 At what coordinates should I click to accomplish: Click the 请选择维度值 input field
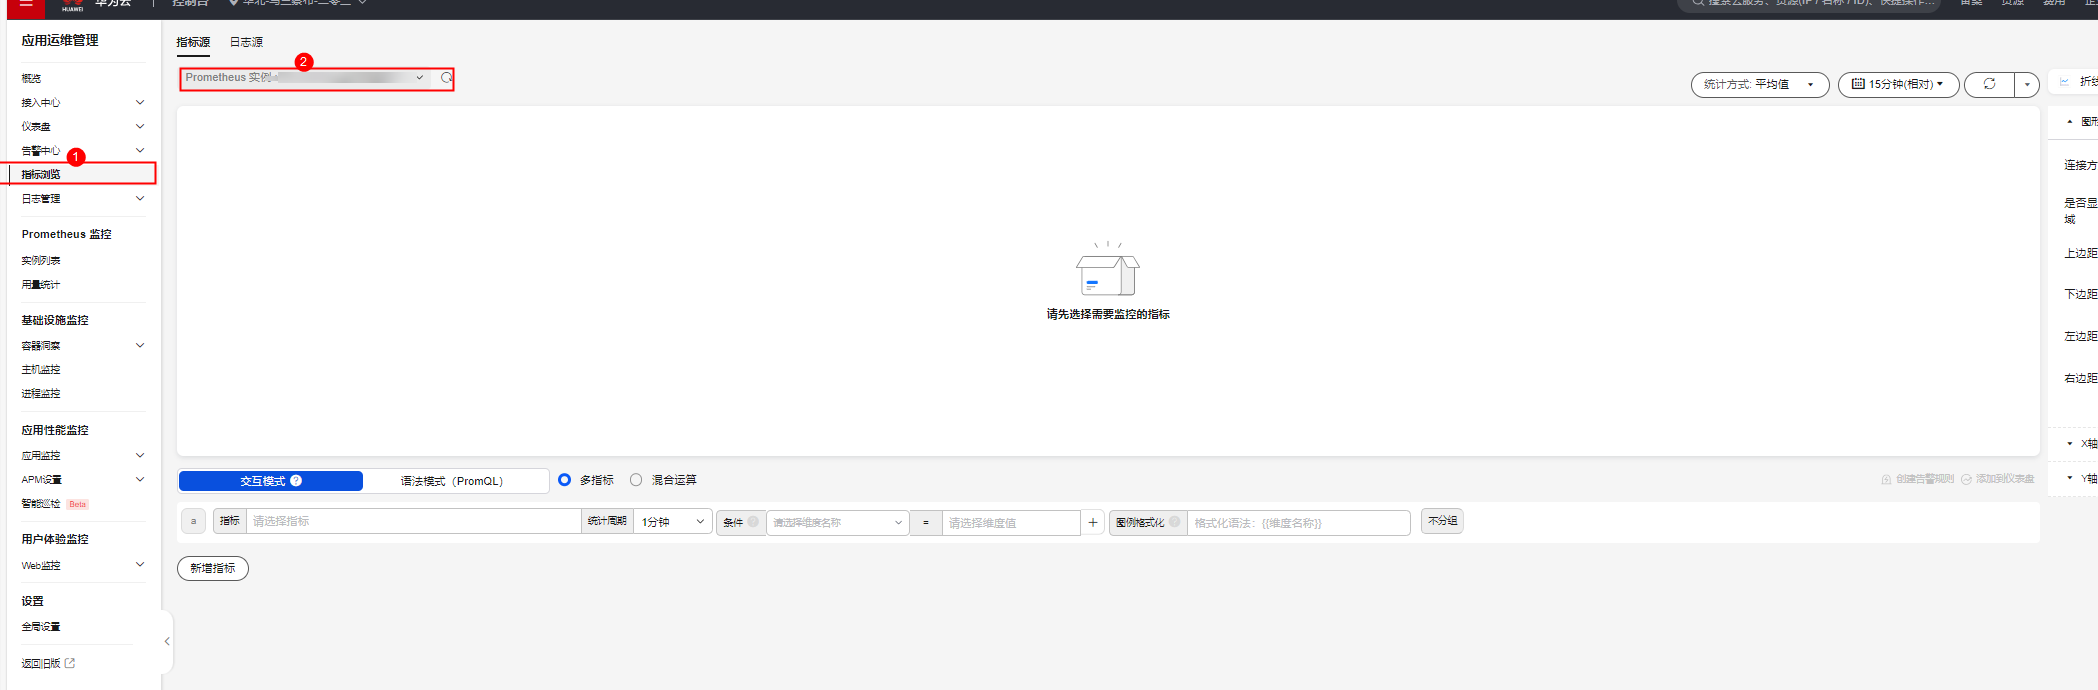coord(1011,522)
